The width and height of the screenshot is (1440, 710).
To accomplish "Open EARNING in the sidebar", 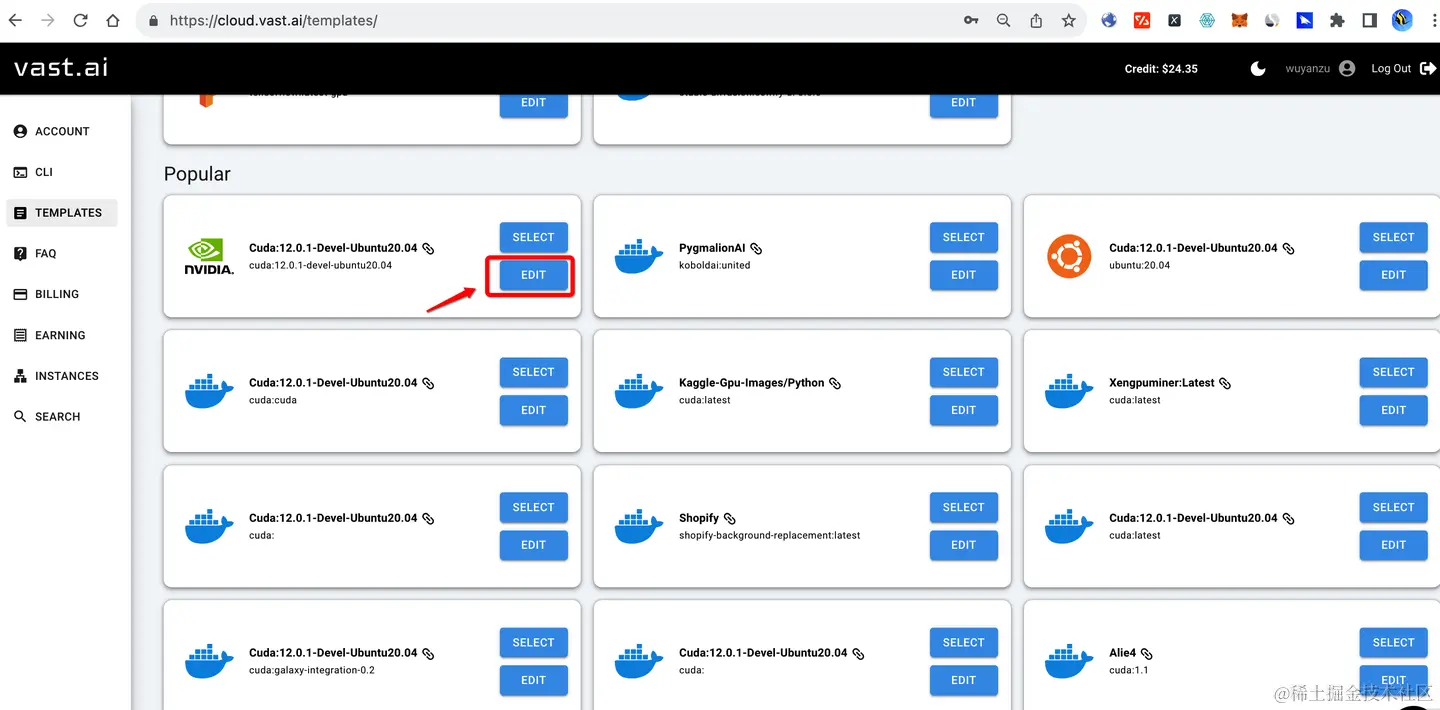I will pos(60,335).
